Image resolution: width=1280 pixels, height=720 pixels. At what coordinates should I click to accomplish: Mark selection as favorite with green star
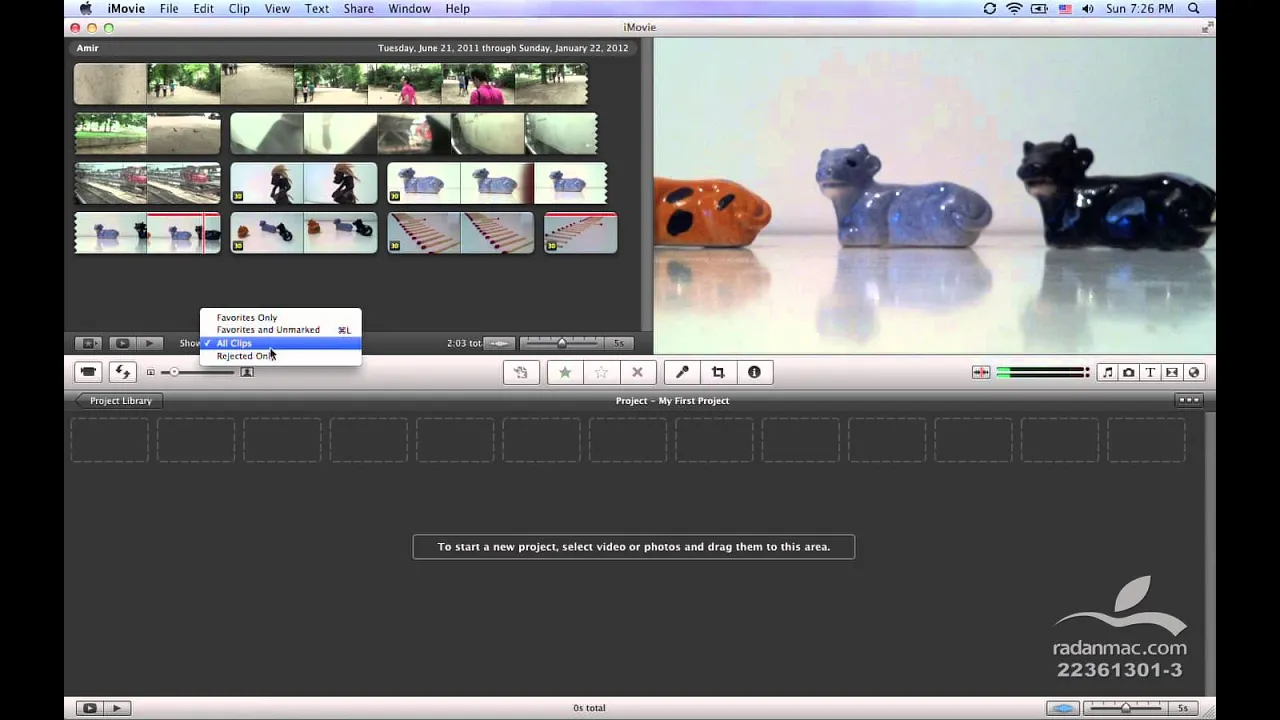coord(565,372)
